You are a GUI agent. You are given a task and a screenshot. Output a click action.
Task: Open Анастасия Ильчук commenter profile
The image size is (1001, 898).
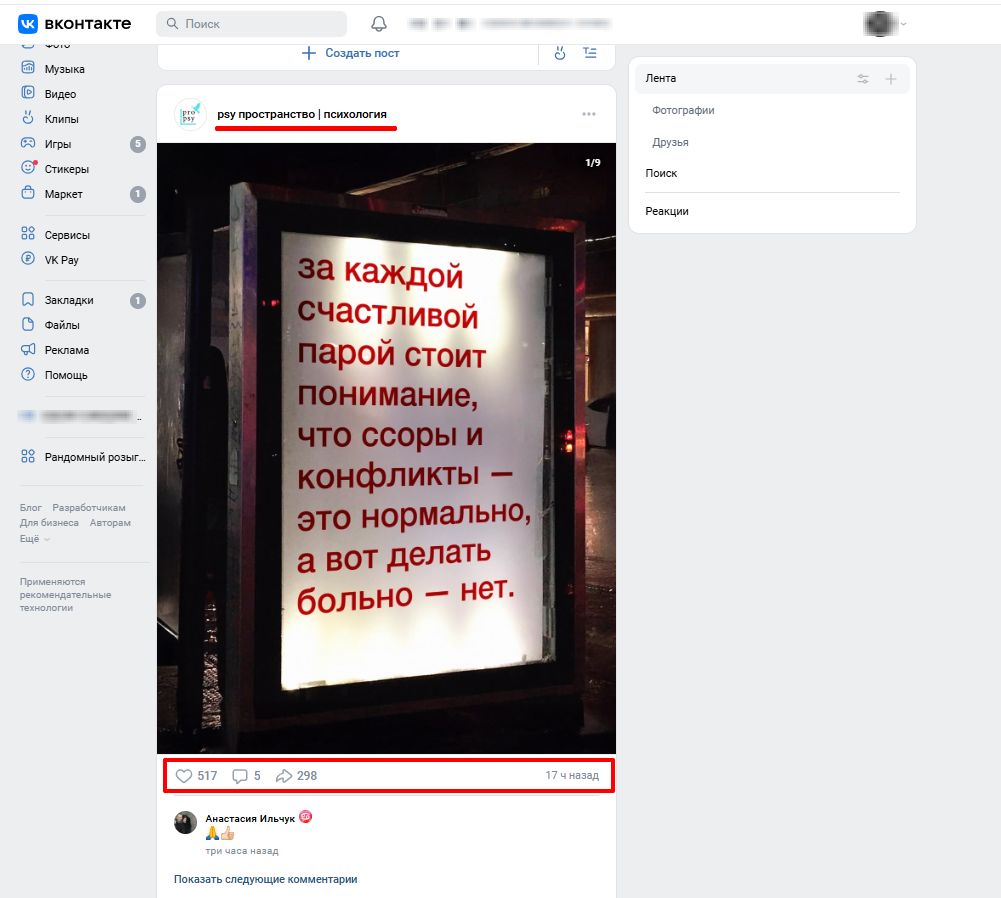[250, 818]
